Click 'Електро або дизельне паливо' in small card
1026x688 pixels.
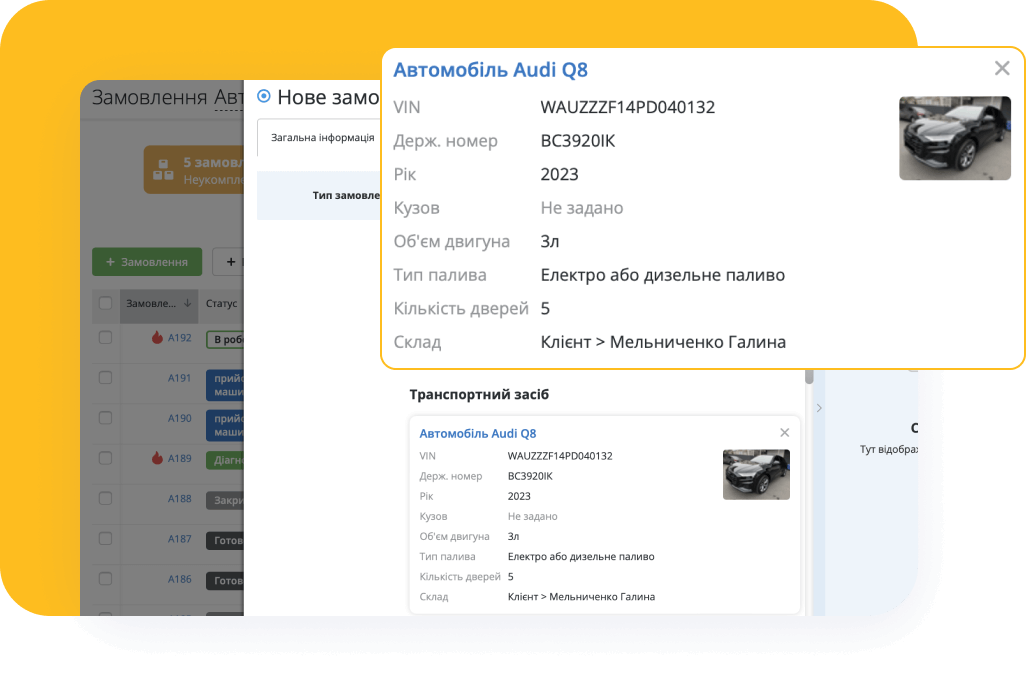[581, 556]
